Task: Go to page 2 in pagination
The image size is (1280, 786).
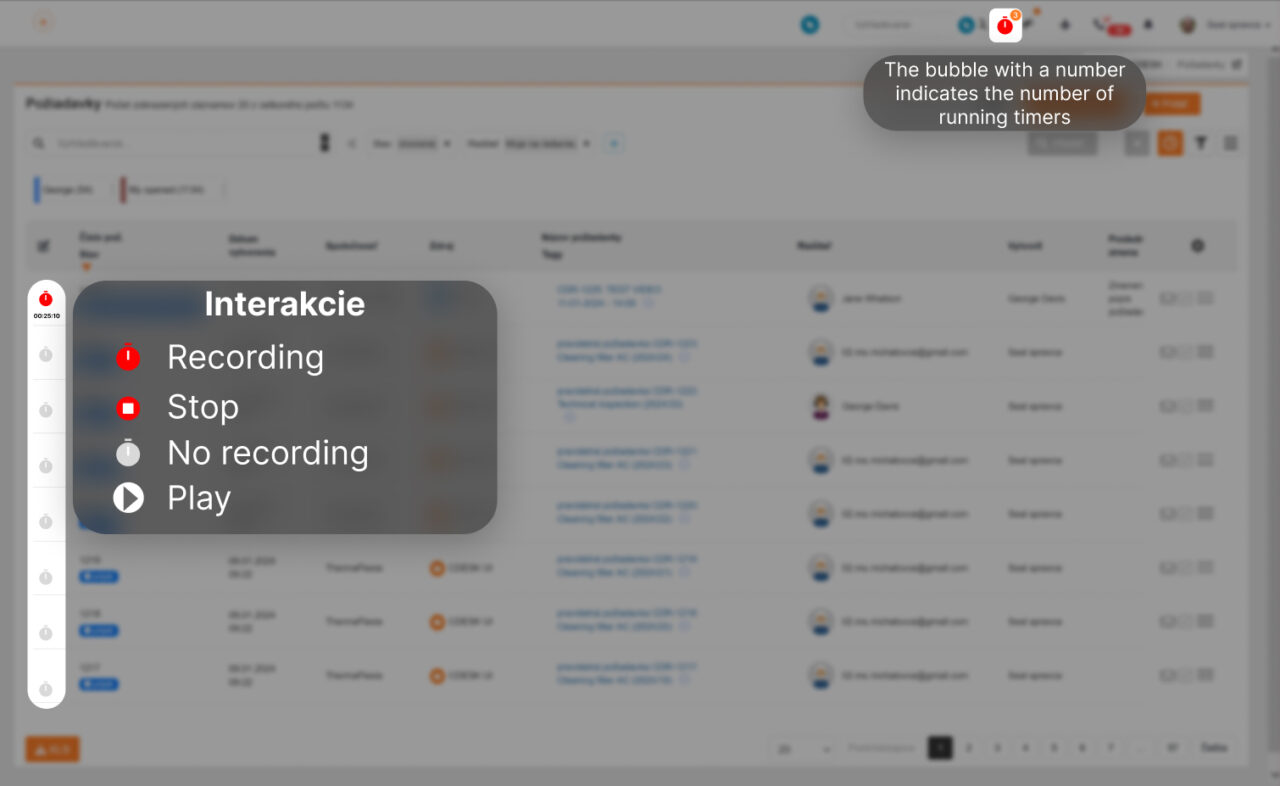Action: pos(968,748)
